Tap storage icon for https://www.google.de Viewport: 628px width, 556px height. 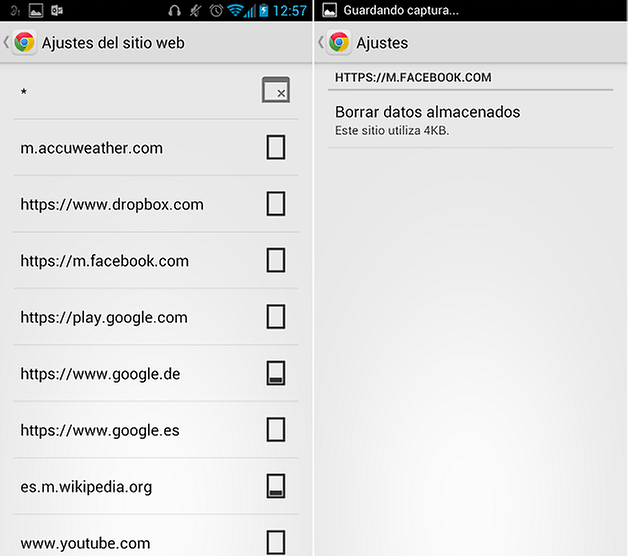[276, 373]
